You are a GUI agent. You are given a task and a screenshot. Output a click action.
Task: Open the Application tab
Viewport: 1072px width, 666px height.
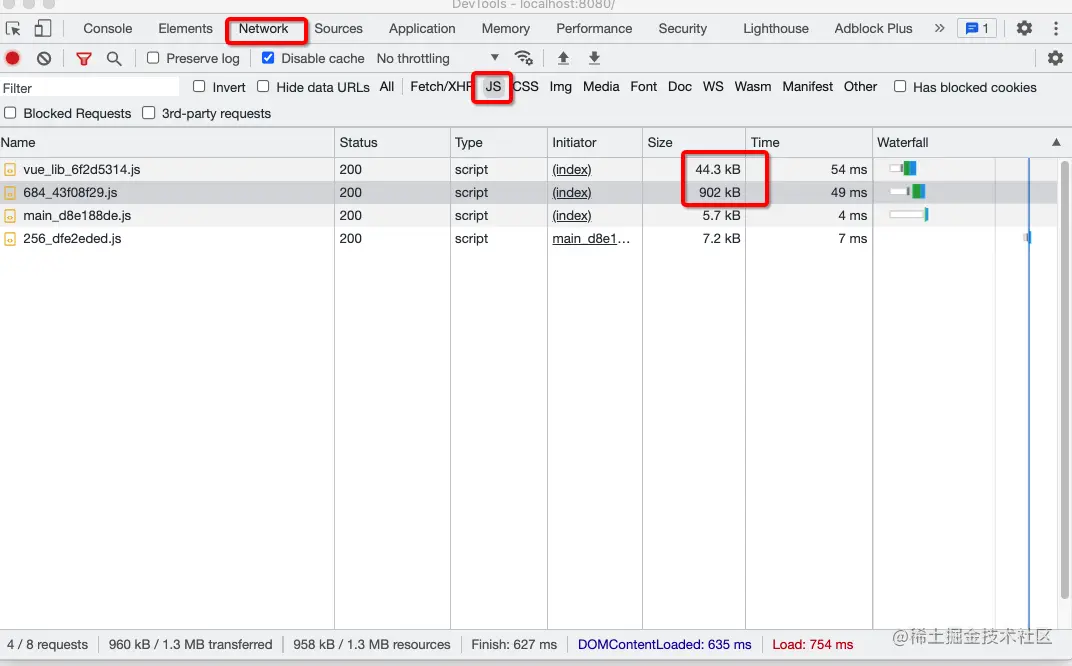point(422,28)
